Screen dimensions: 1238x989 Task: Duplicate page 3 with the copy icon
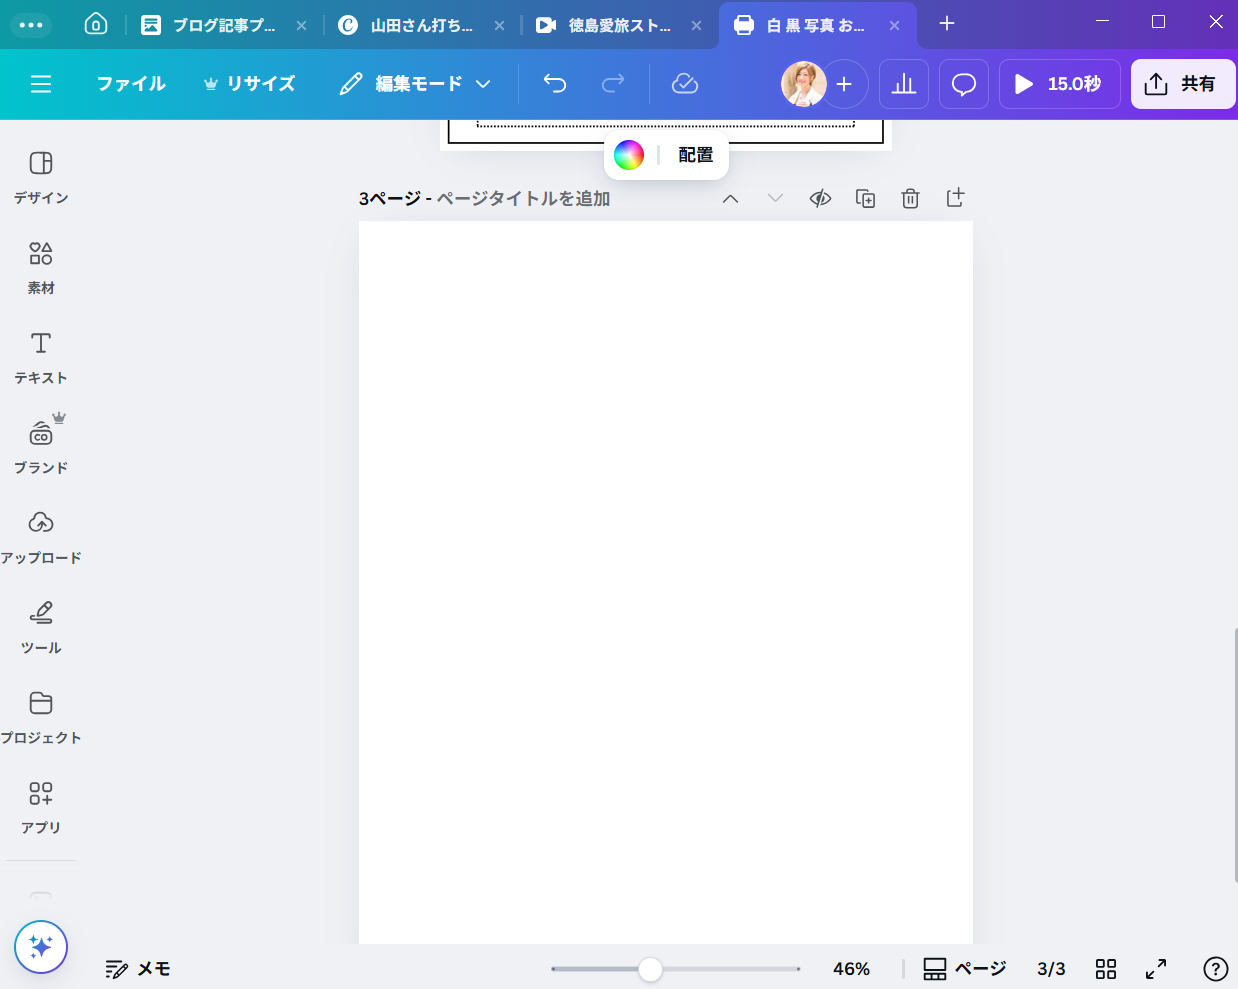click(866, 198)
